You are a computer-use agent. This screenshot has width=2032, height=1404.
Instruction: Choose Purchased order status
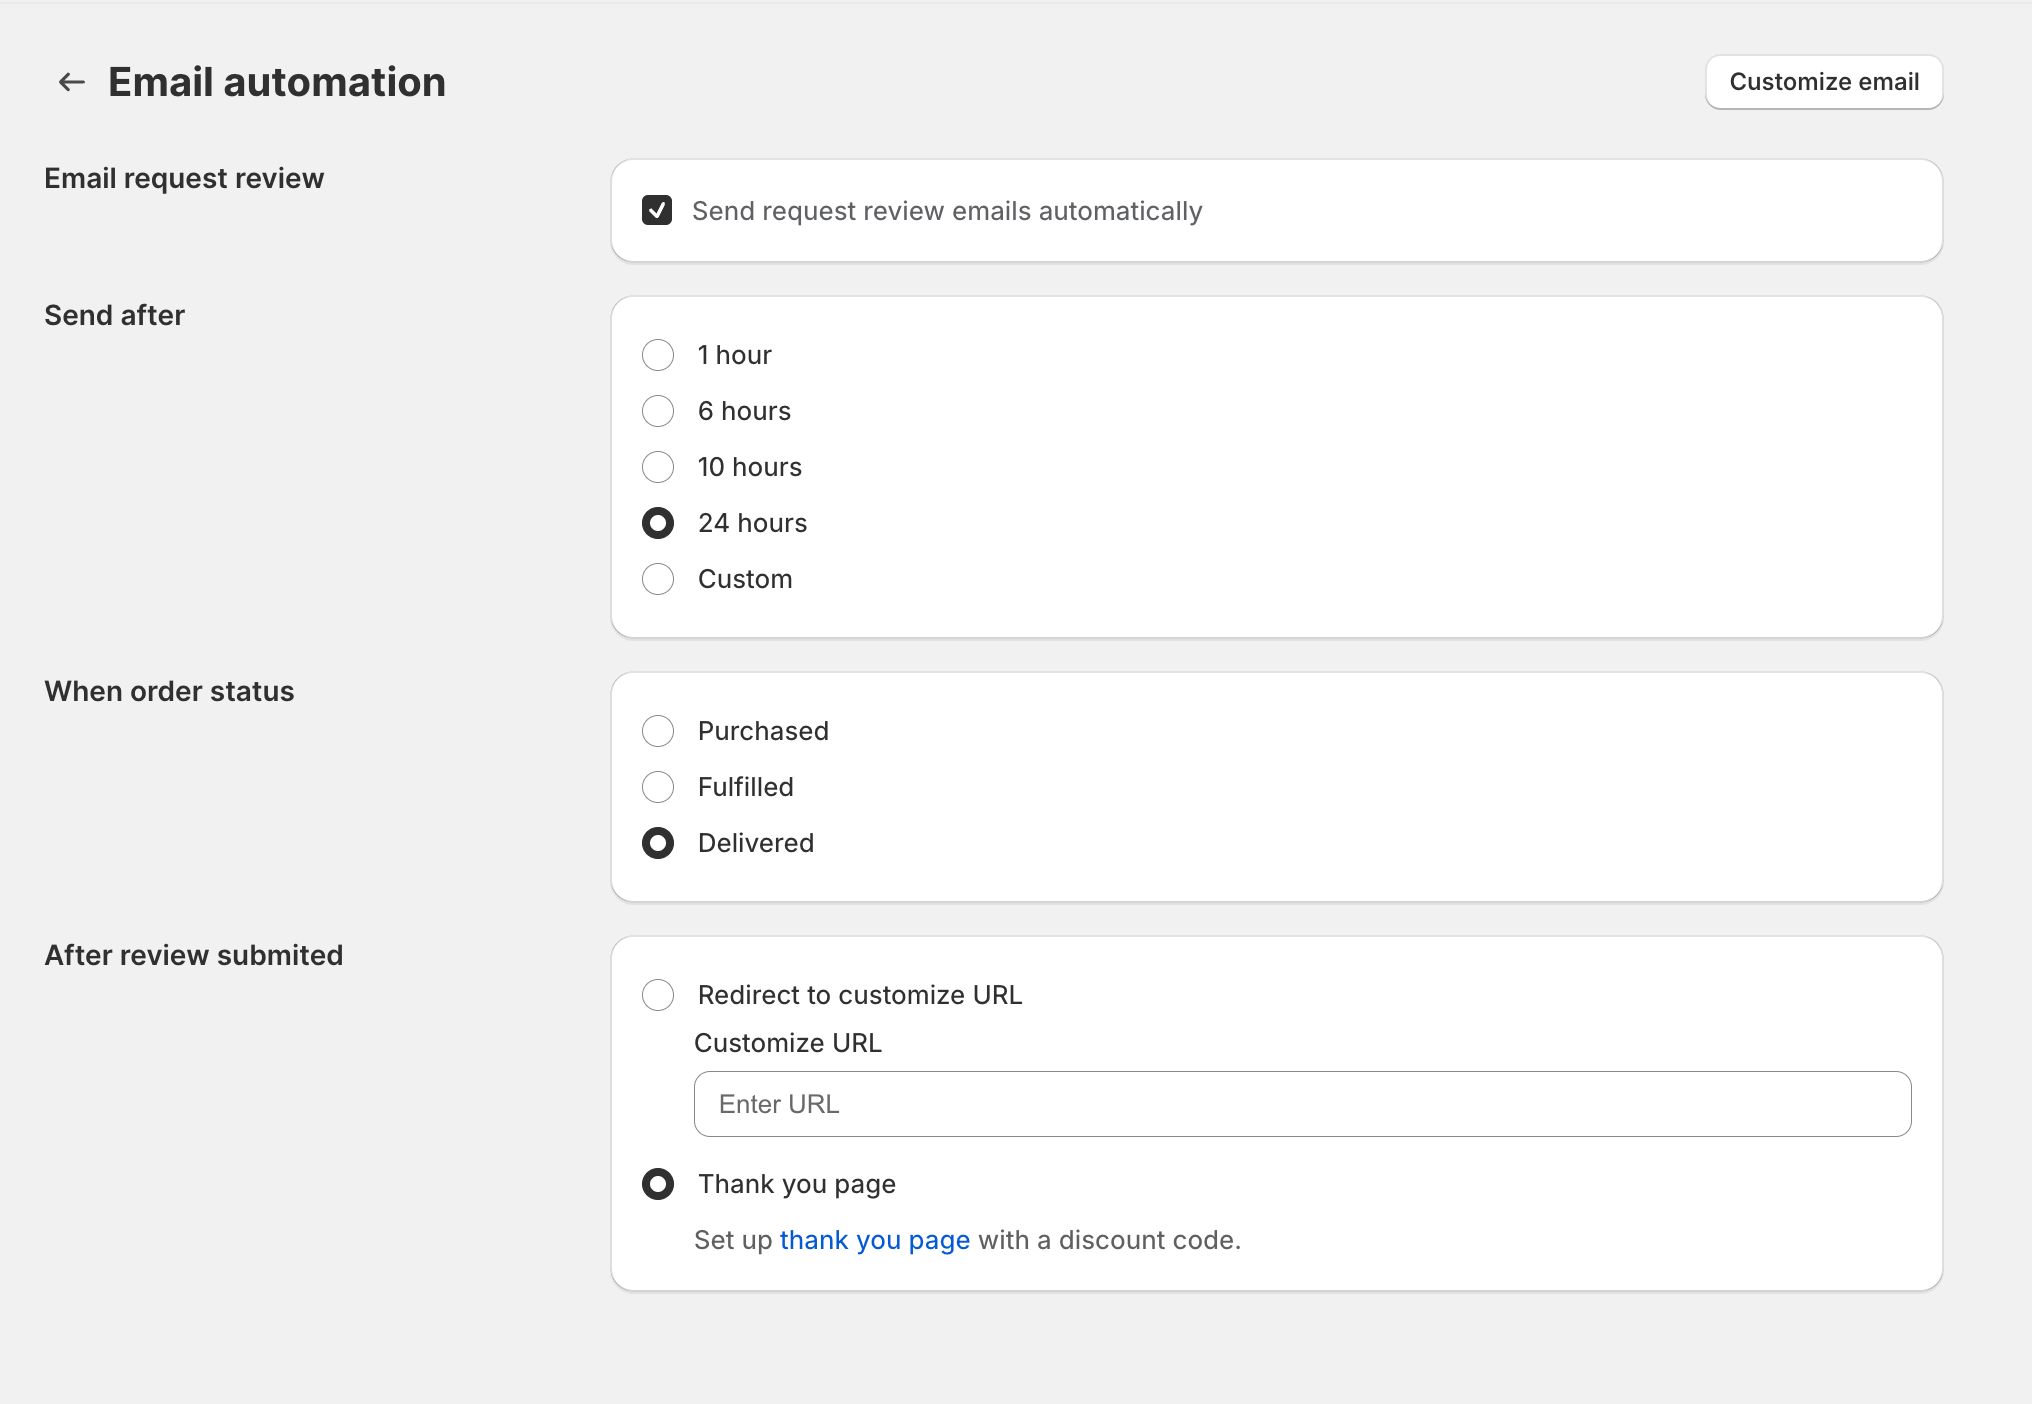(658, 731)
